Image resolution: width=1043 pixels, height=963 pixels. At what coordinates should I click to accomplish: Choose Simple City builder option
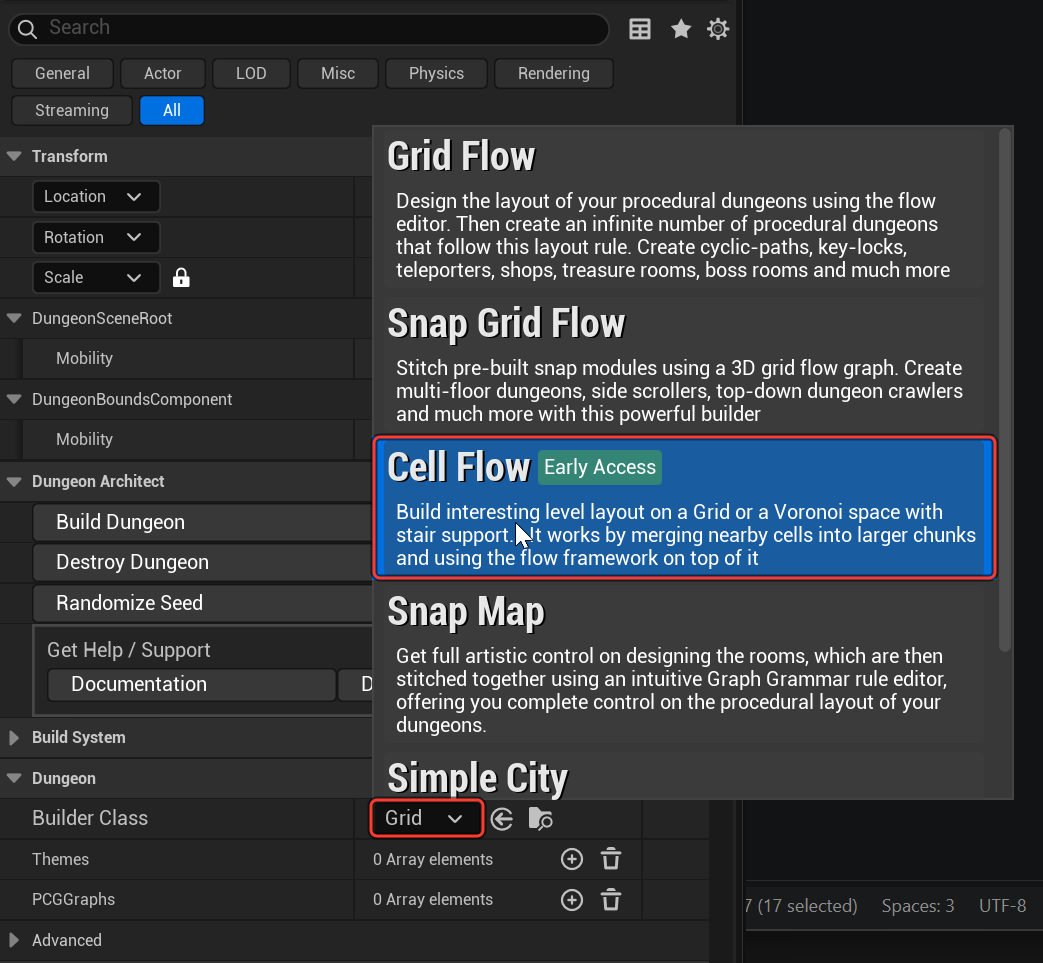click(x=684, y=776)
